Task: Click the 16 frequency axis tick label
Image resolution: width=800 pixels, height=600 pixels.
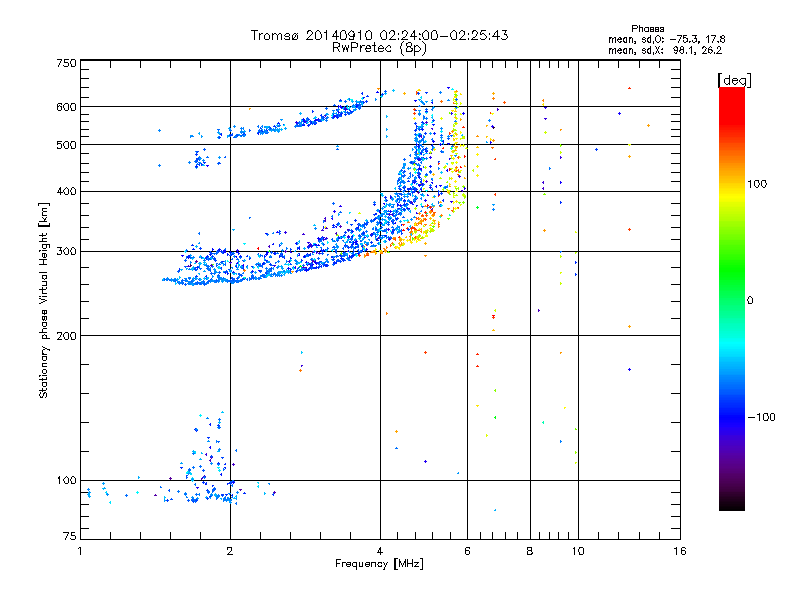Action: coord(679,551)
